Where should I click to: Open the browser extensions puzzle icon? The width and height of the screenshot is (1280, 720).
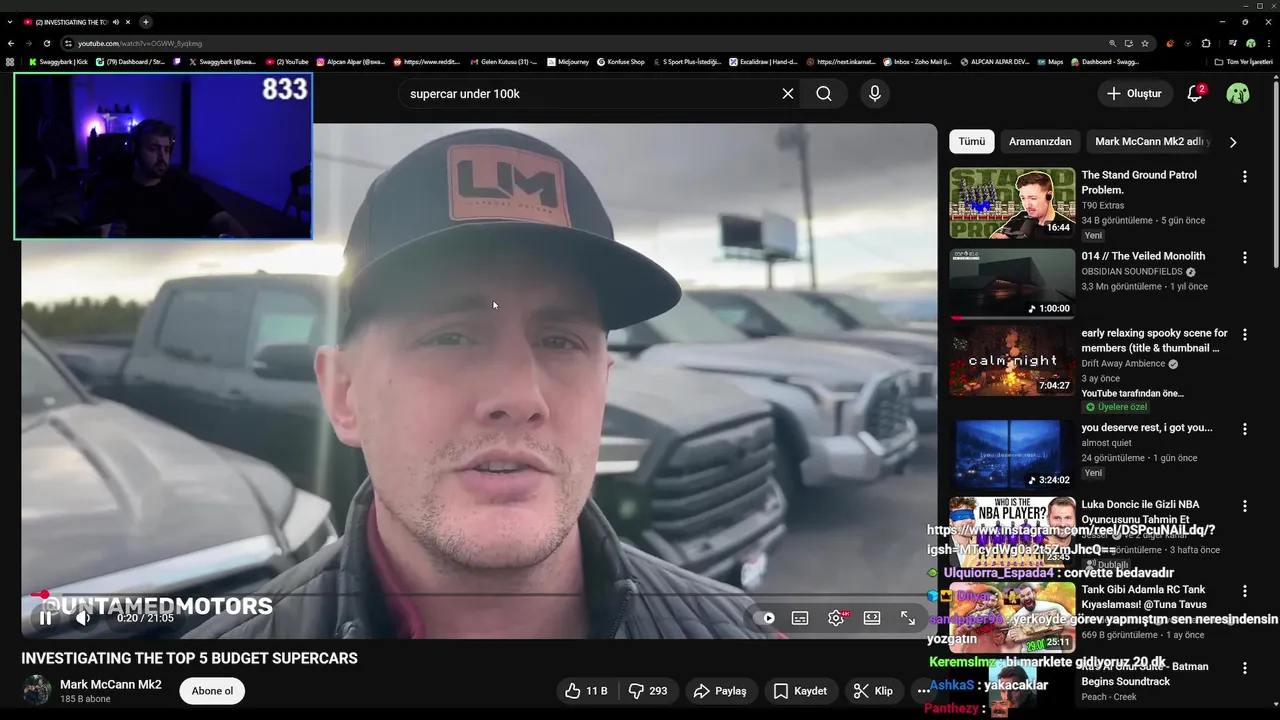(1206, 43)
